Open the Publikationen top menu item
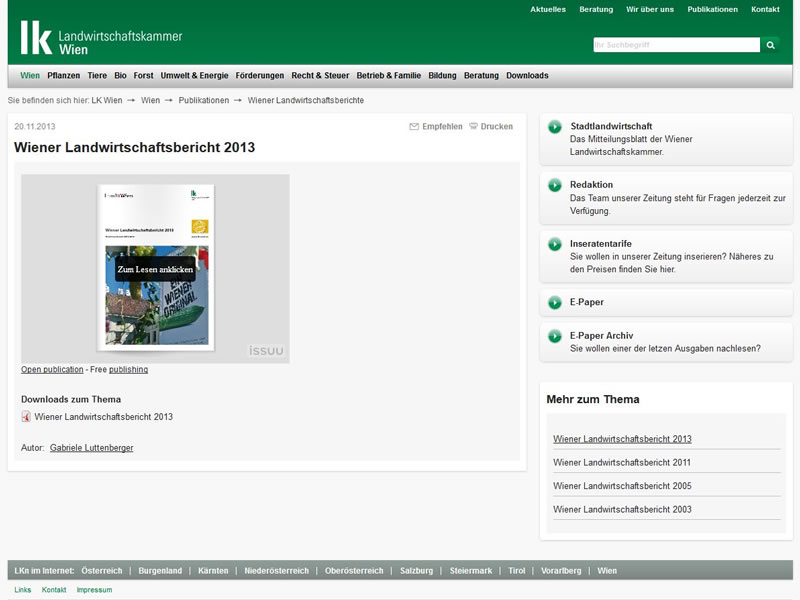Viewport: 800px width, 600px height. coord(712,10)
